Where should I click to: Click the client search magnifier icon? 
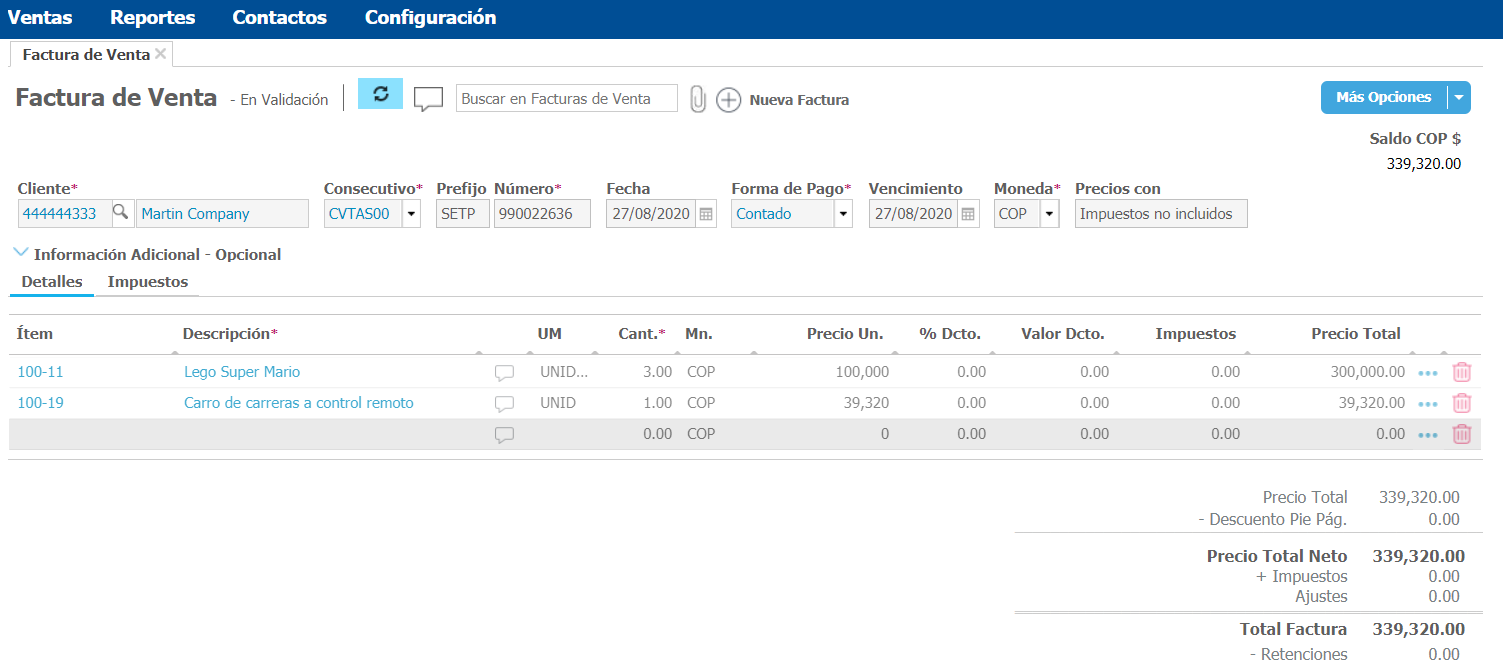pos(120,212)
